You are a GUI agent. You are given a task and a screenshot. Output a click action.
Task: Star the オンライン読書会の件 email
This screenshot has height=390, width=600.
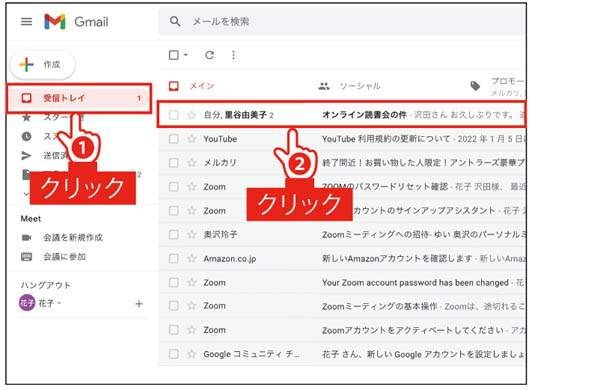click(192, 115)
